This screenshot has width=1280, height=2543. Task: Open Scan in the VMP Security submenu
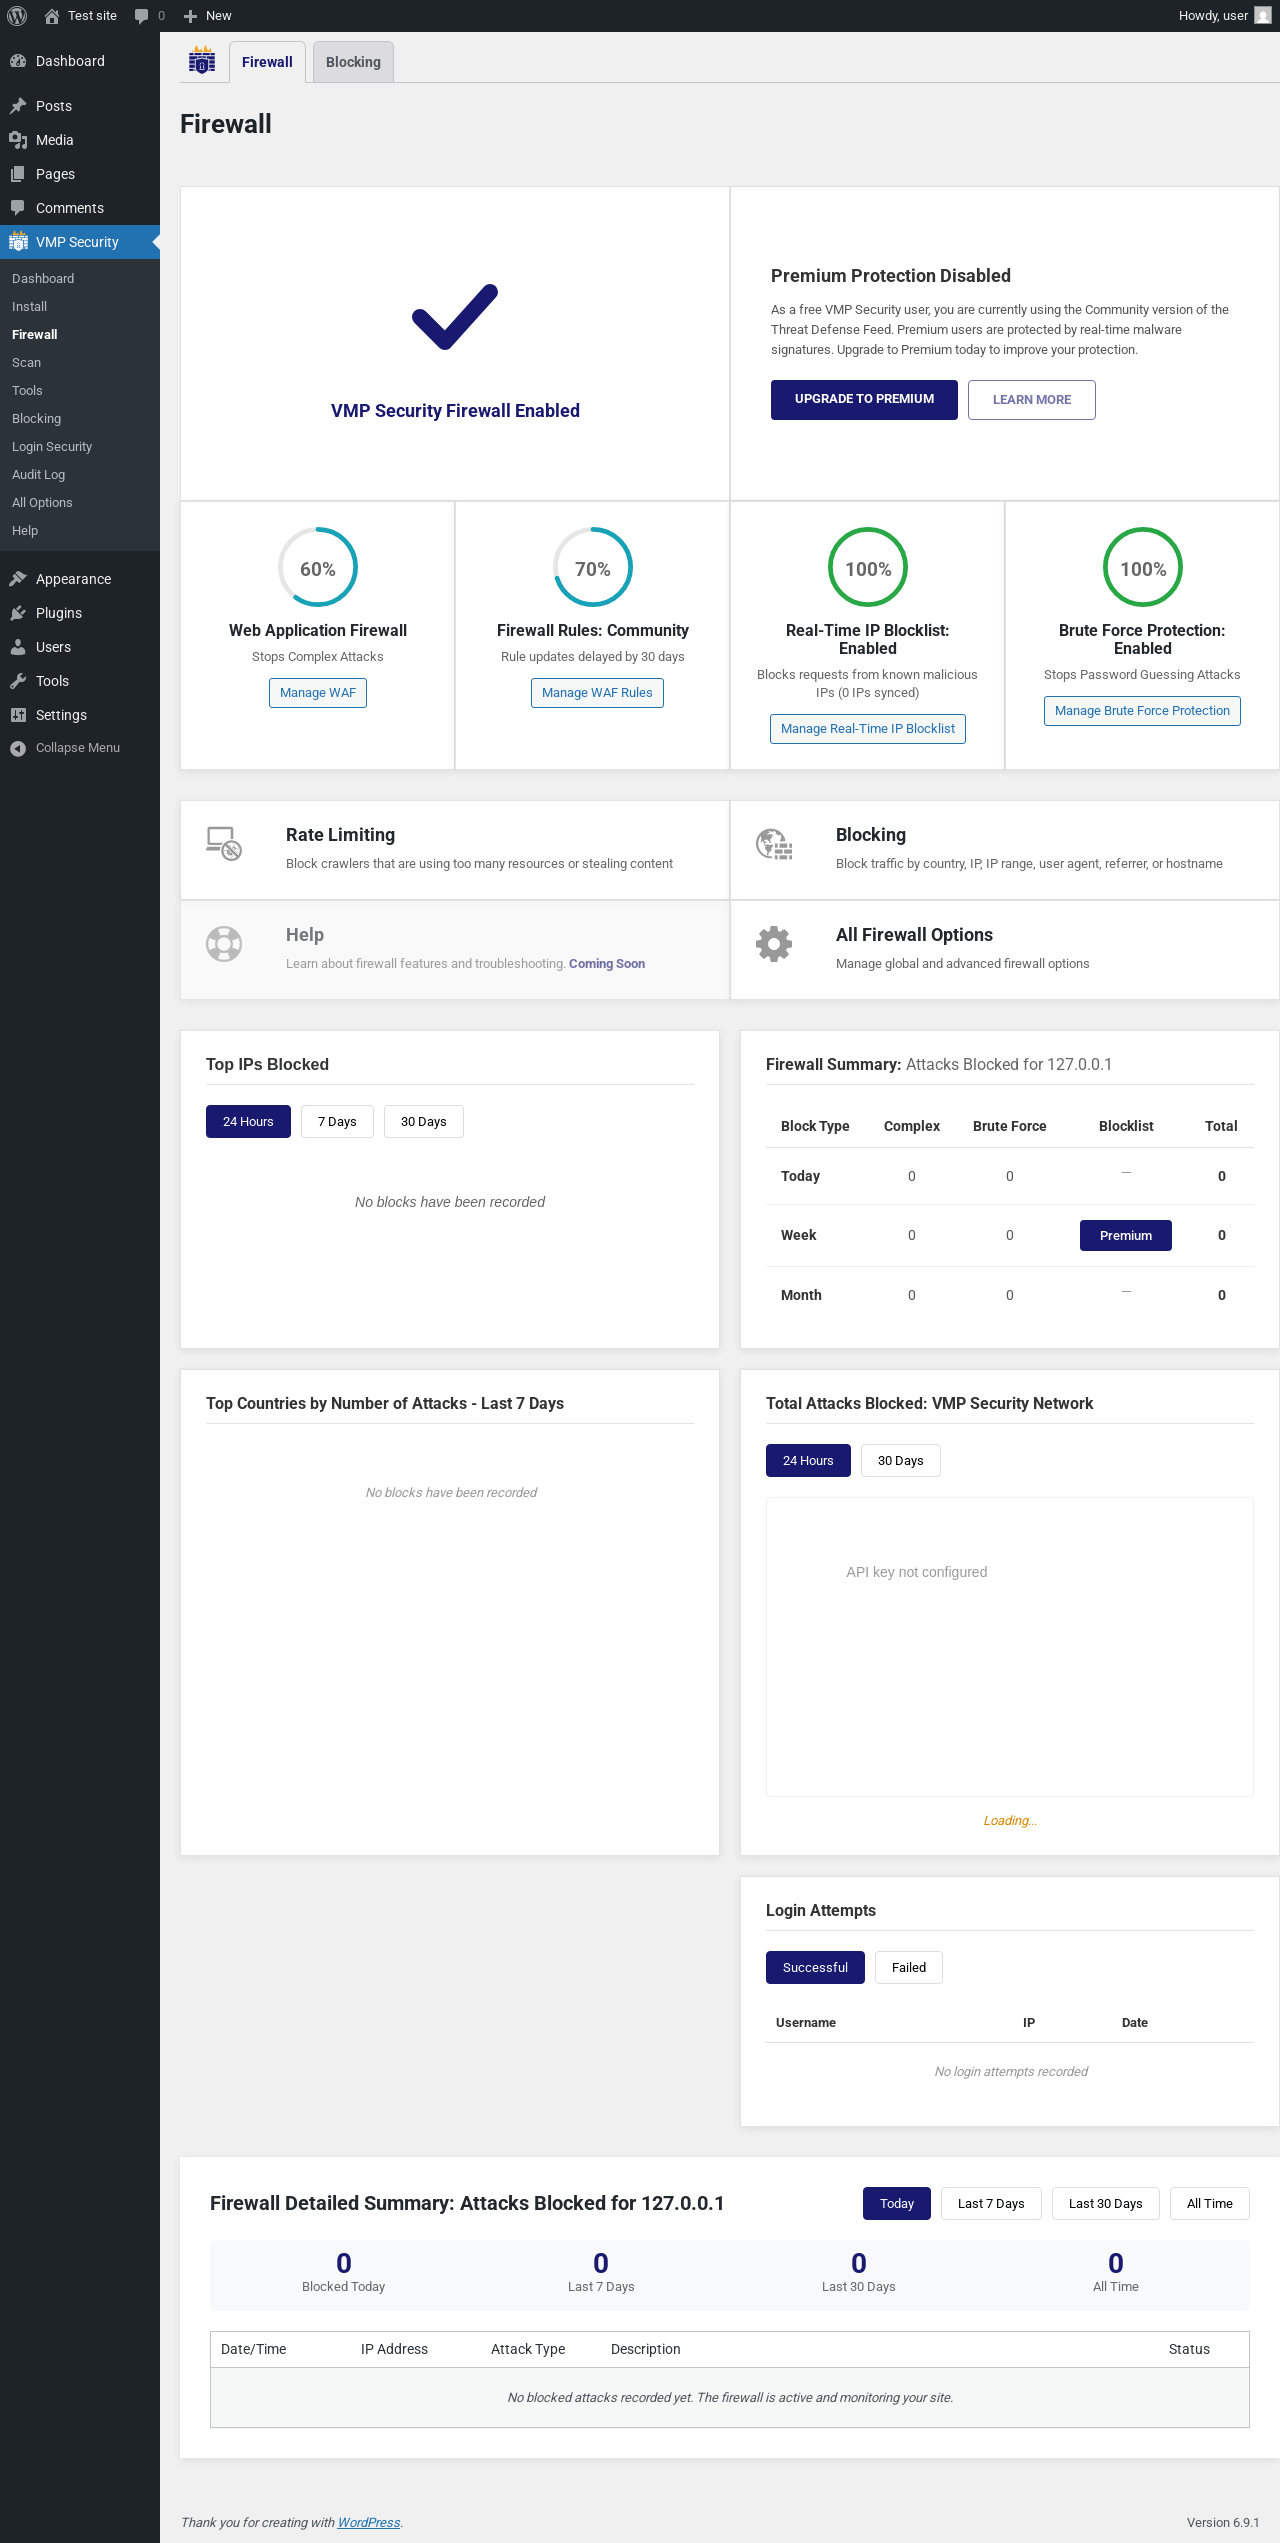pos(27,363)
